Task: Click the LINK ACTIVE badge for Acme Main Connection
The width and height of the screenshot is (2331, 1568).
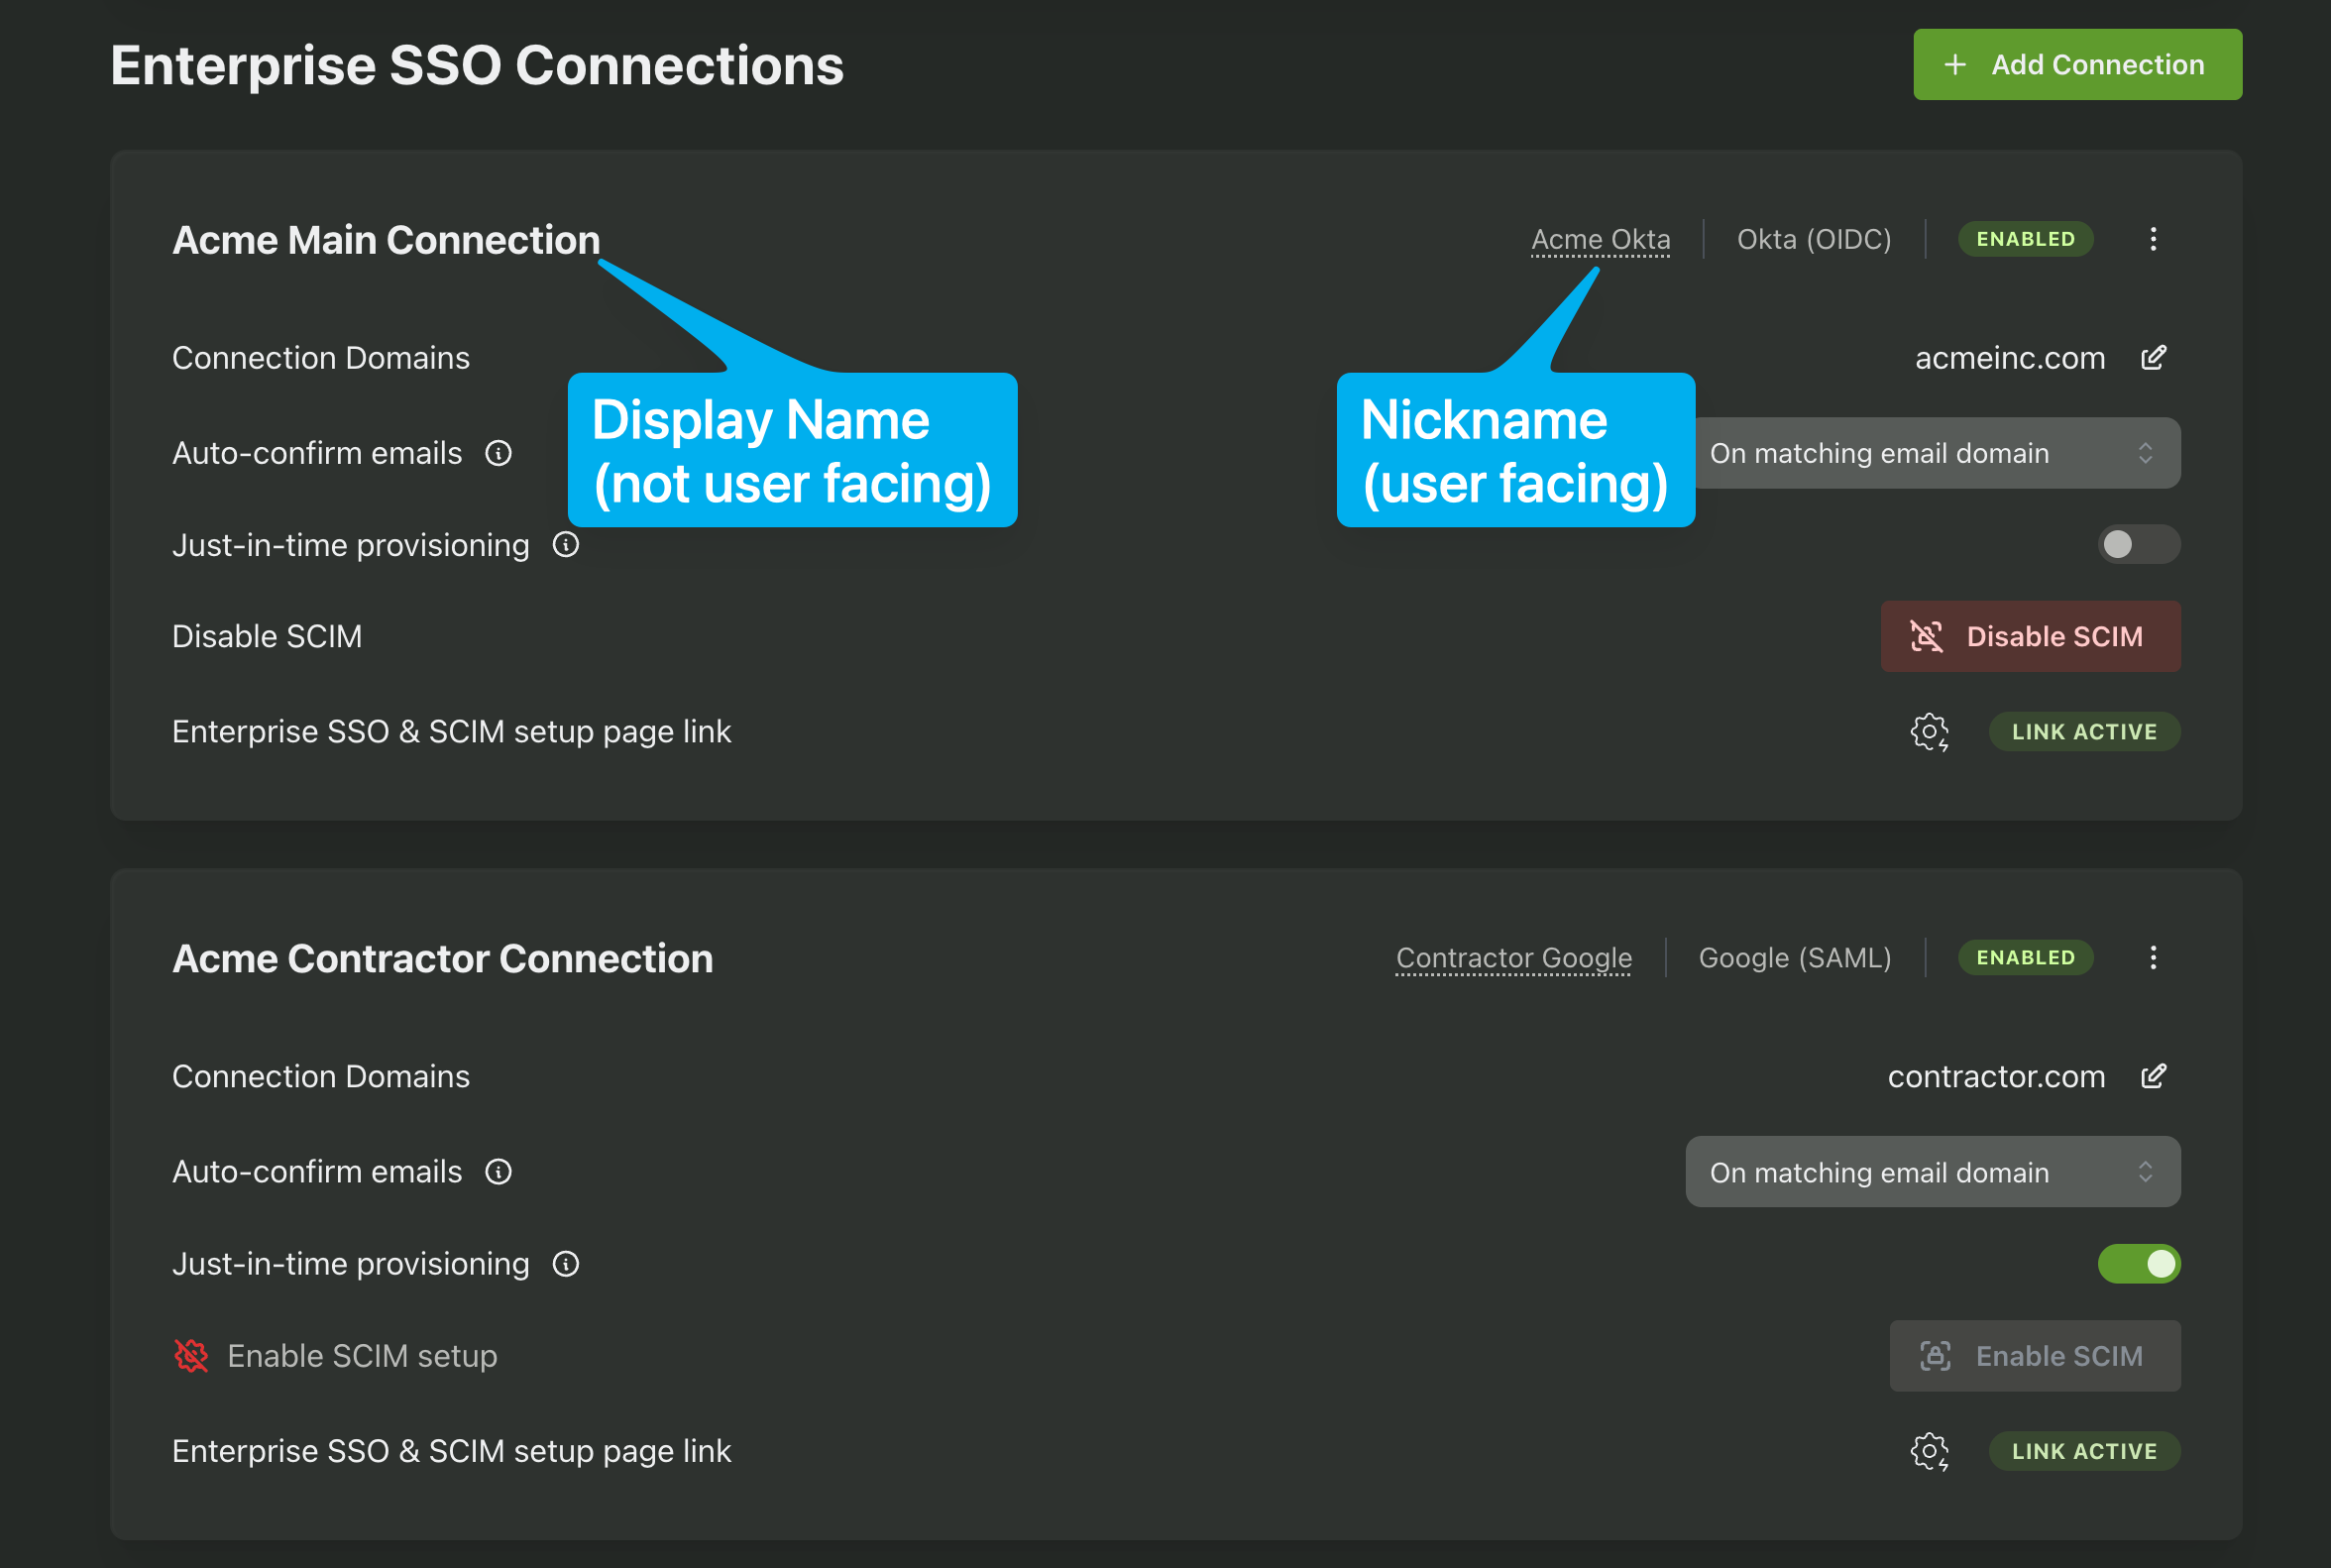Action: click(x=2083, y=732)
